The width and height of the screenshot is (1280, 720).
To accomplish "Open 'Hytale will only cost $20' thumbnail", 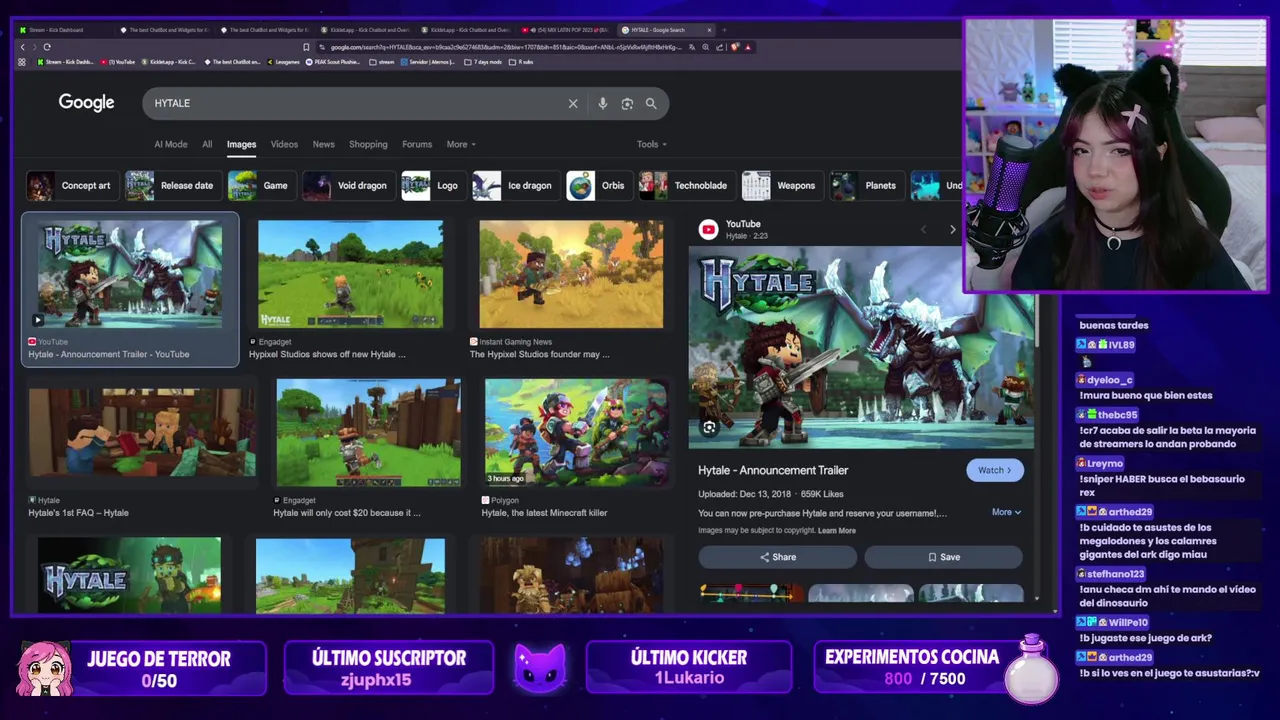I will coord(368,432).
